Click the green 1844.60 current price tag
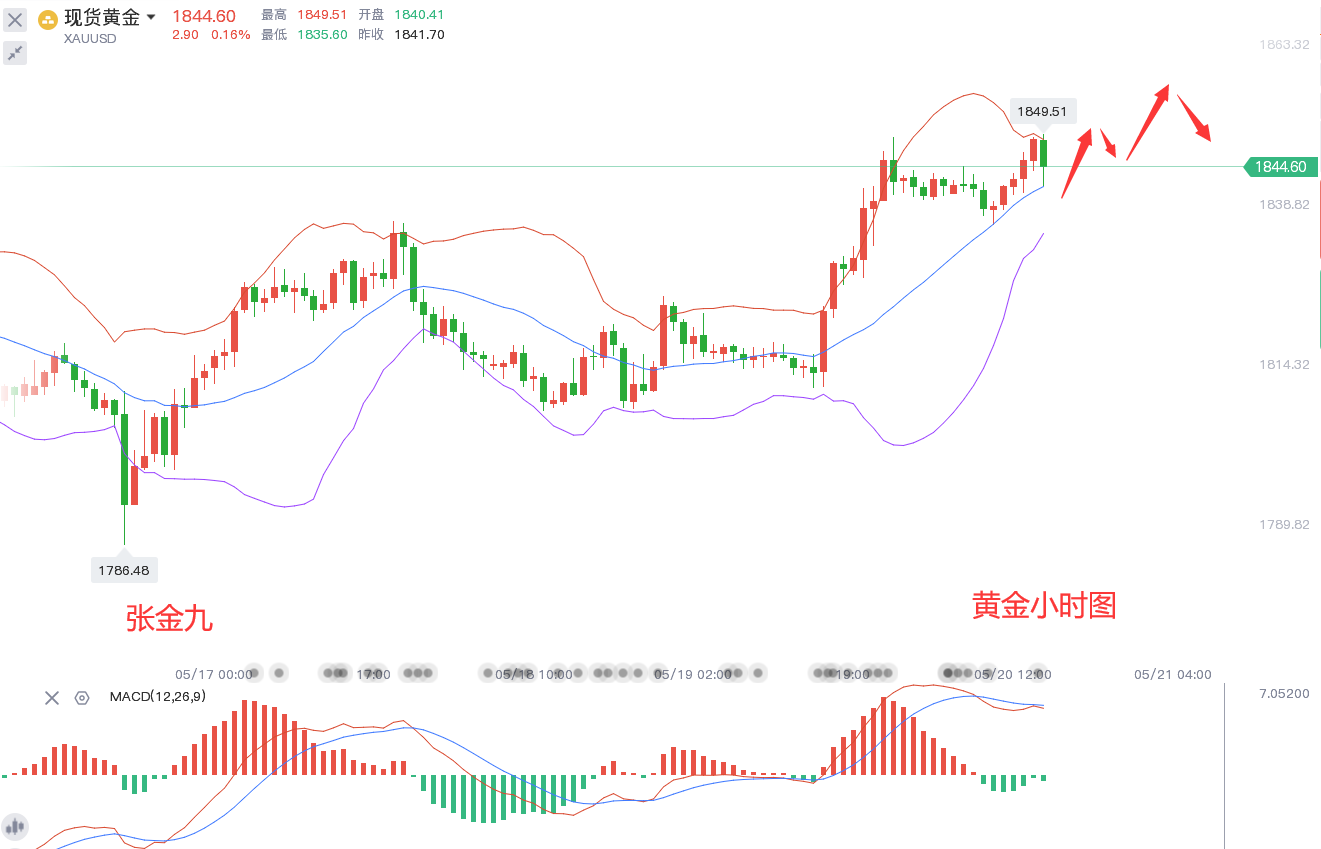 tap(1280, 167)
